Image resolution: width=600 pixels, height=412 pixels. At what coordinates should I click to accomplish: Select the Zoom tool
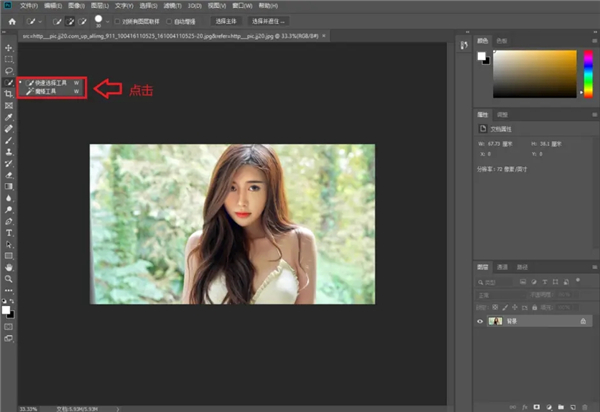8,279
